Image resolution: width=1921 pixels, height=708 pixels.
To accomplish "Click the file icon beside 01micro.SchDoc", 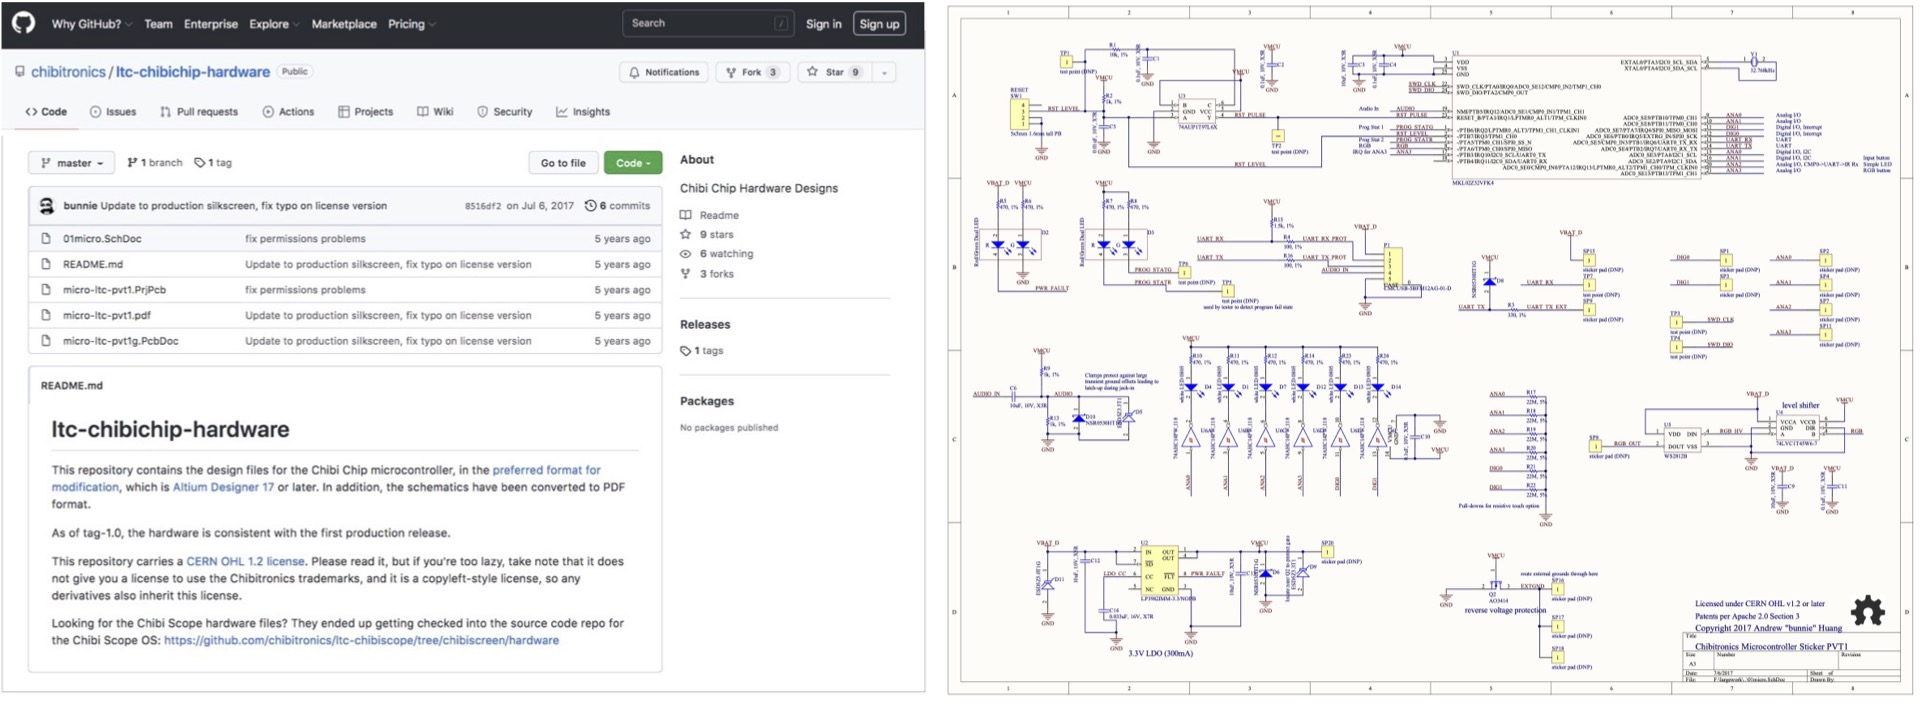I will [x=46, y=239].
